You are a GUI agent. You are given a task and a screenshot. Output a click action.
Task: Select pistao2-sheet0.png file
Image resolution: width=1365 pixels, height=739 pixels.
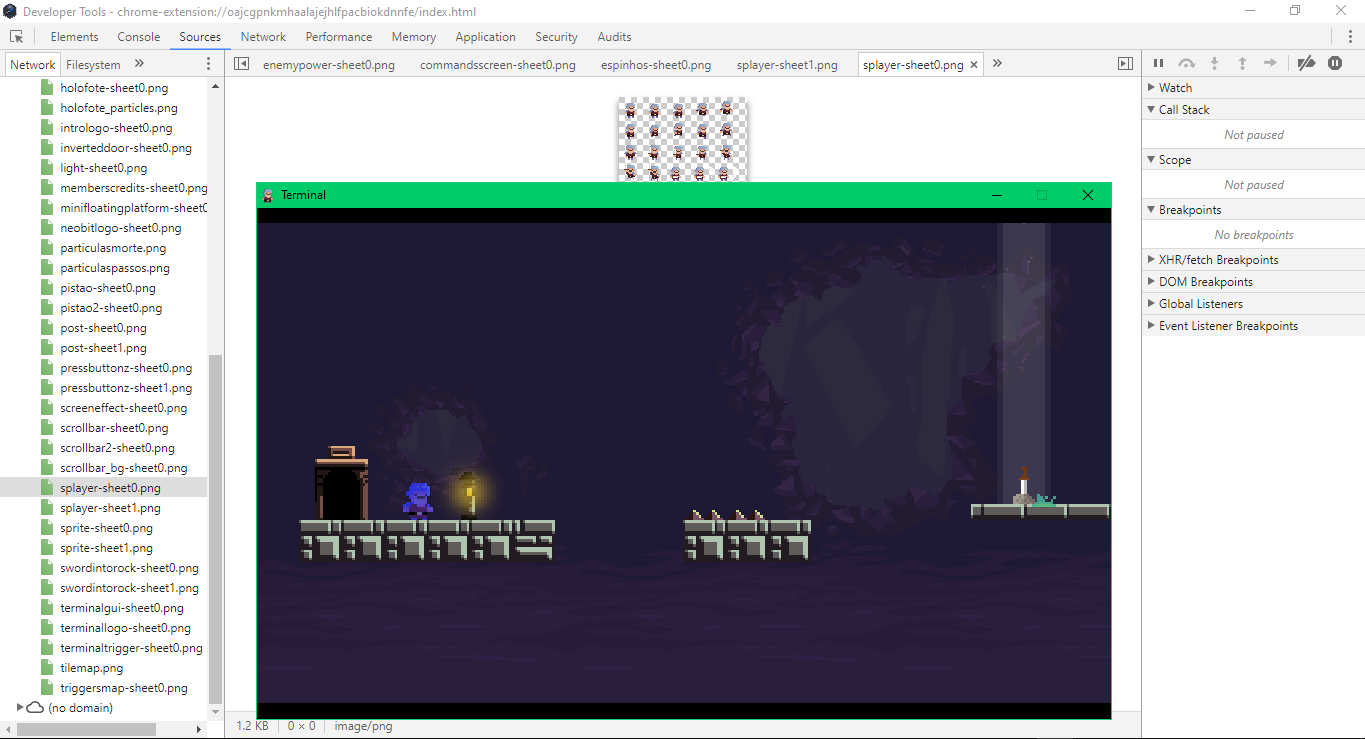pyautogui.click(x=111, y=308)
